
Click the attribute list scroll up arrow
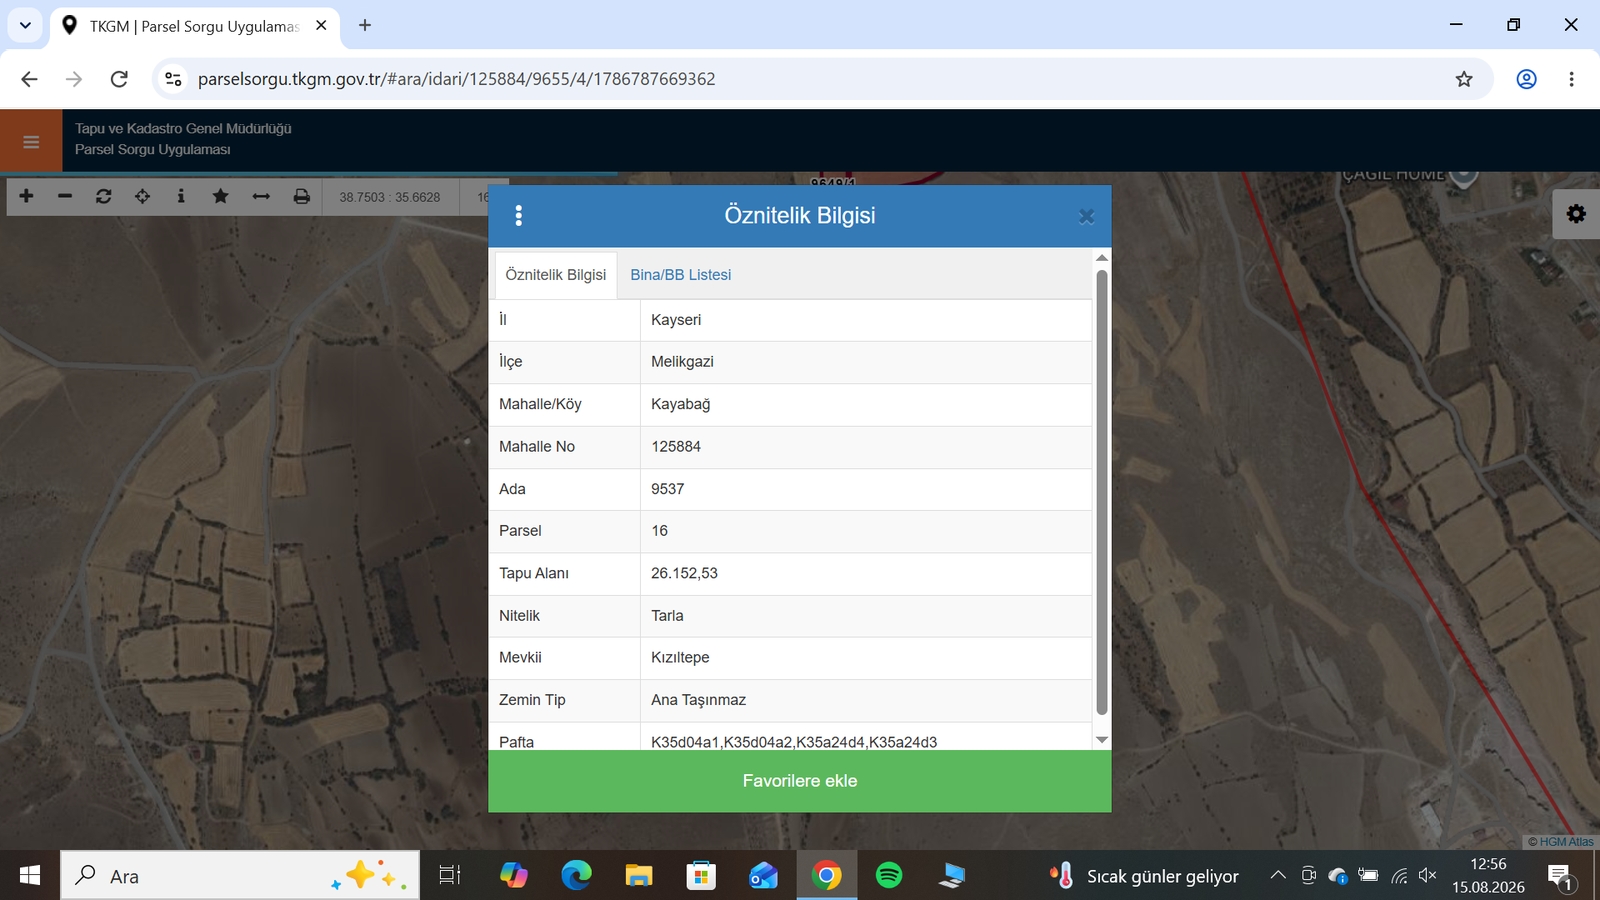coord(1102,258)
